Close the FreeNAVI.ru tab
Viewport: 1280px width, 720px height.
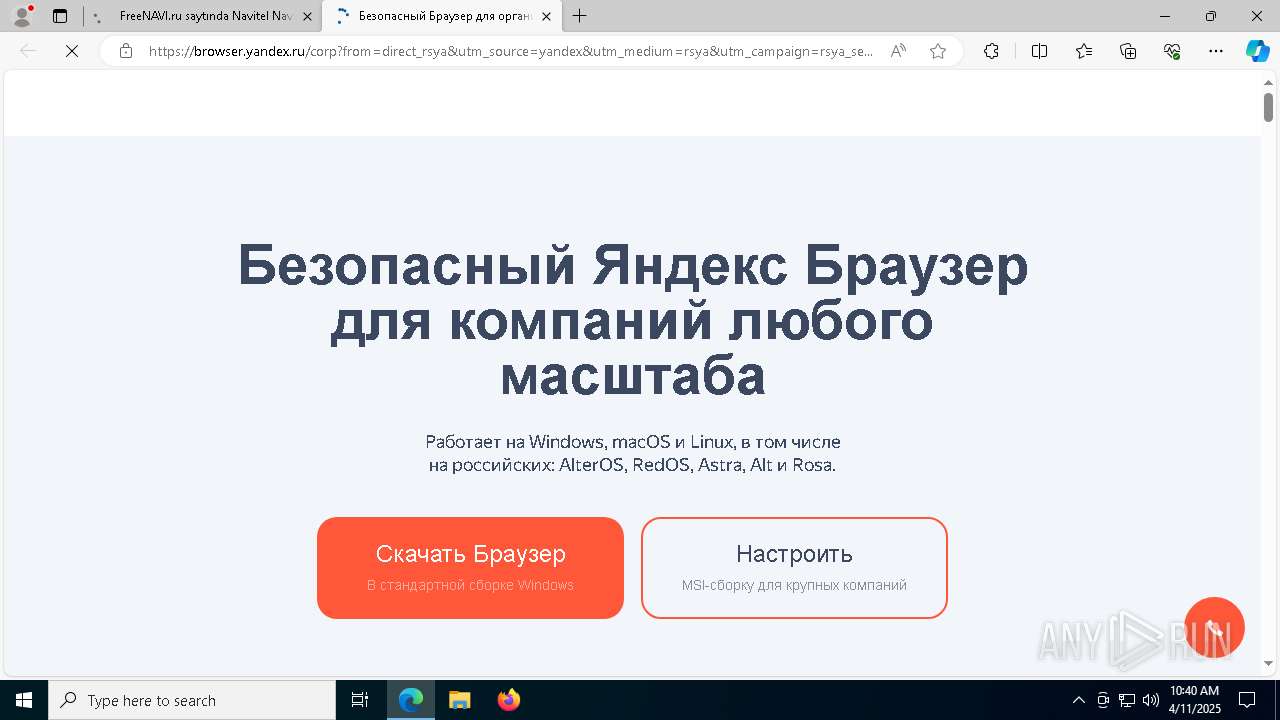click(x=307, y=16)
